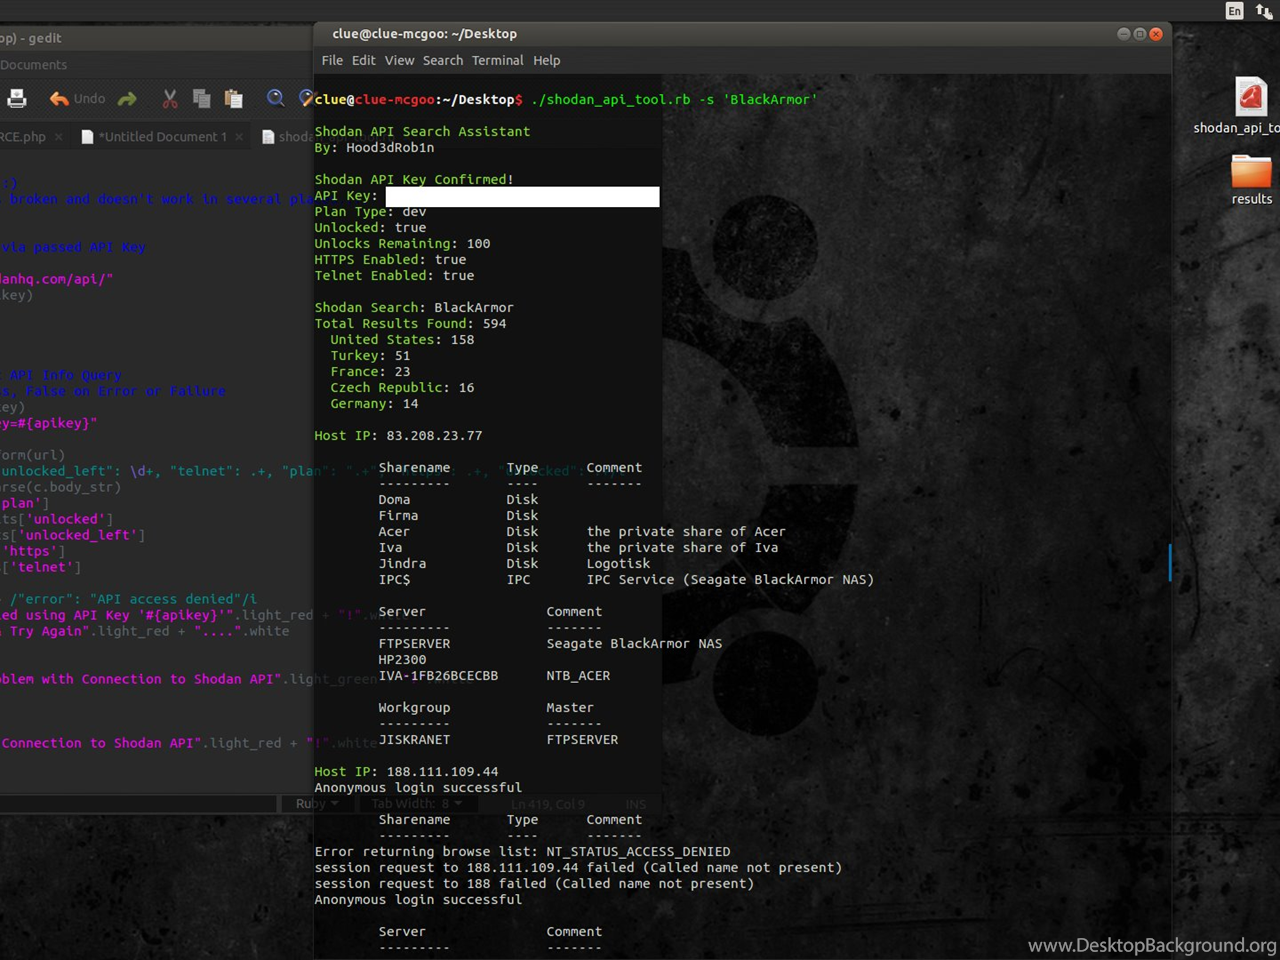
Task: Open the terminal File menu
Action: (x=332, y=60)
